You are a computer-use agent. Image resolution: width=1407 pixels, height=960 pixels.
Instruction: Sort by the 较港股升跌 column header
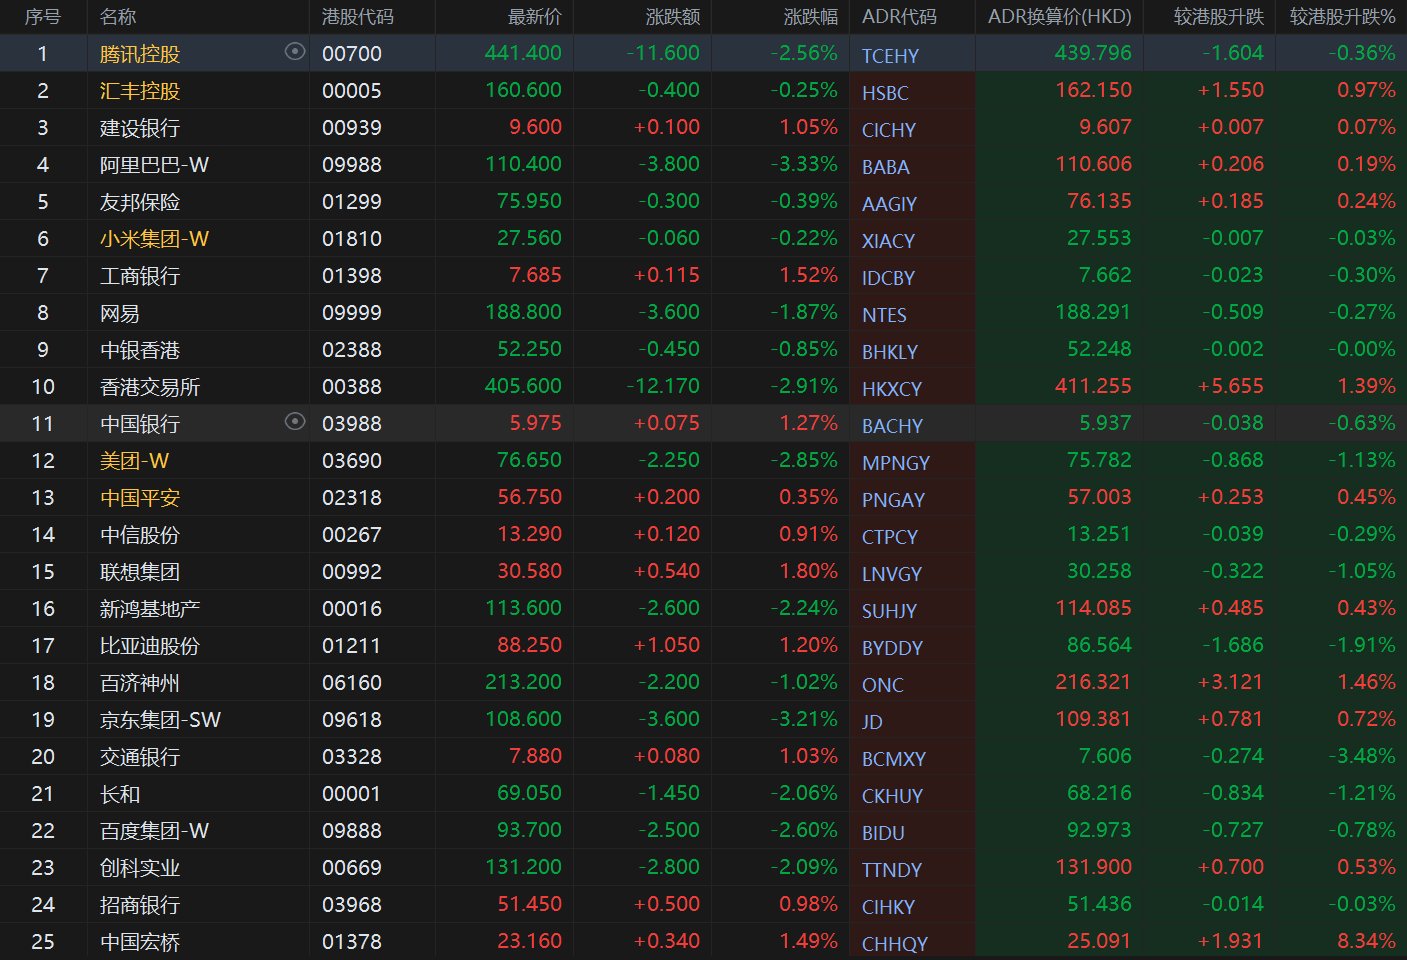pyautogui.click(x=1219, y=17)
